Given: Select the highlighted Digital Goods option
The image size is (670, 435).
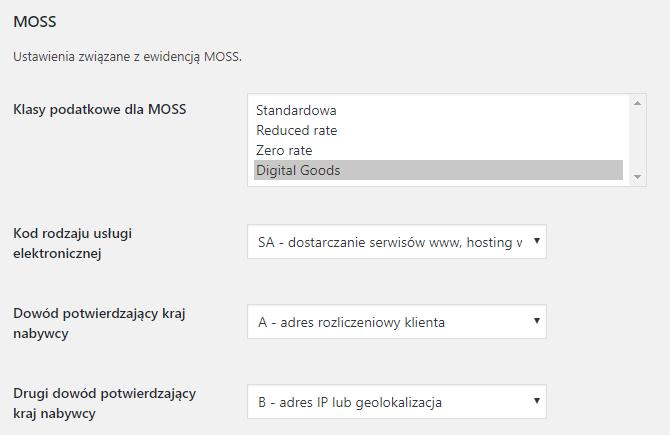Looking at the screenshot, I should click(x=298, y=170).
